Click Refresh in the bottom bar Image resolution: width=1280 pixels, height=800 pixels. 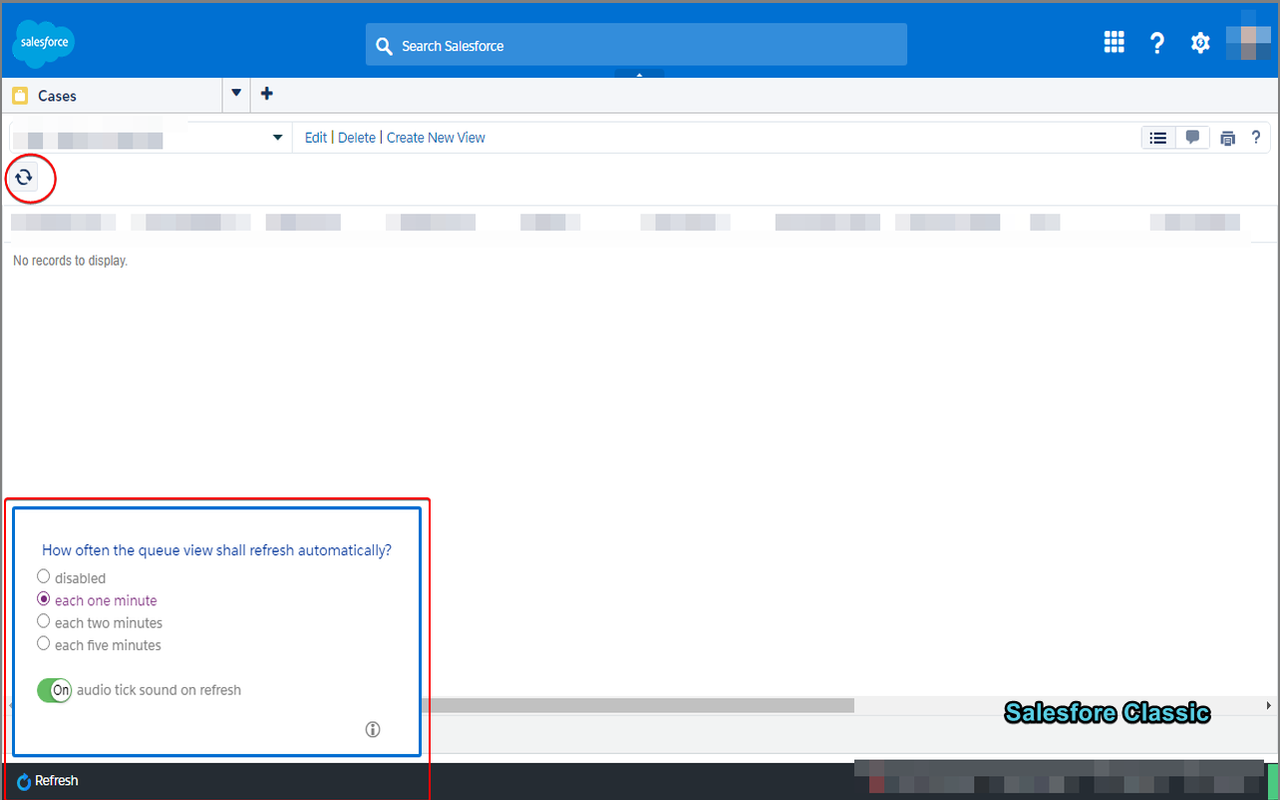(x=47, y=781)
